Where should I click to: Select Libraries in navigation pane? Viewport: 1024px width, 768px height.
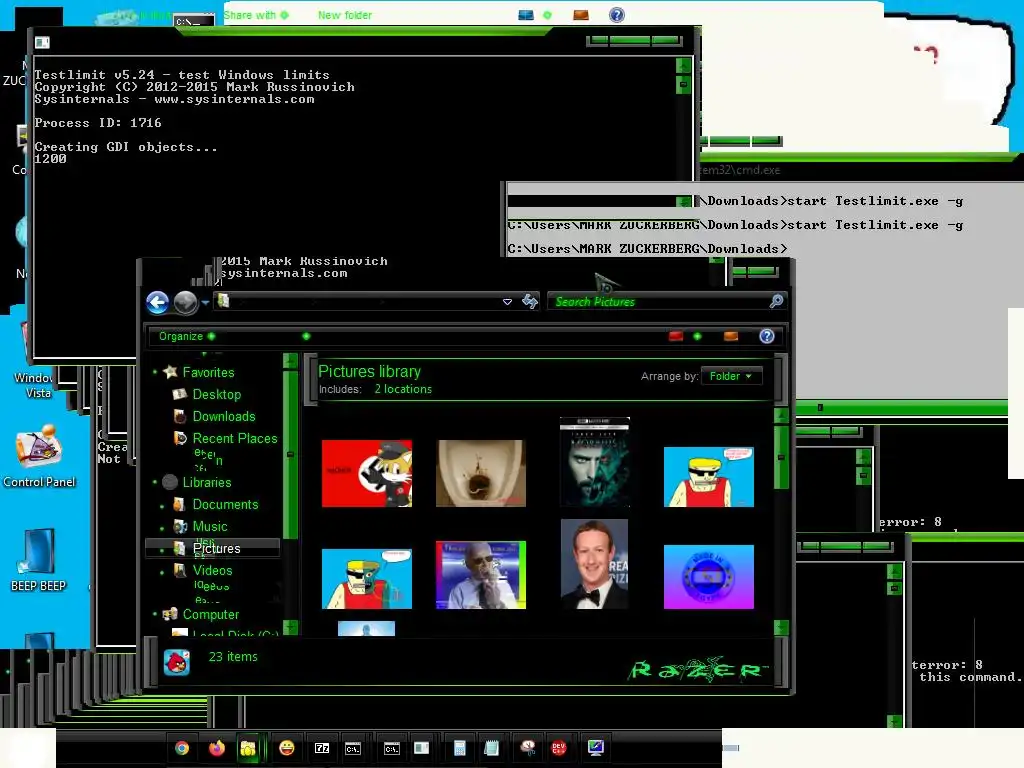207,483
